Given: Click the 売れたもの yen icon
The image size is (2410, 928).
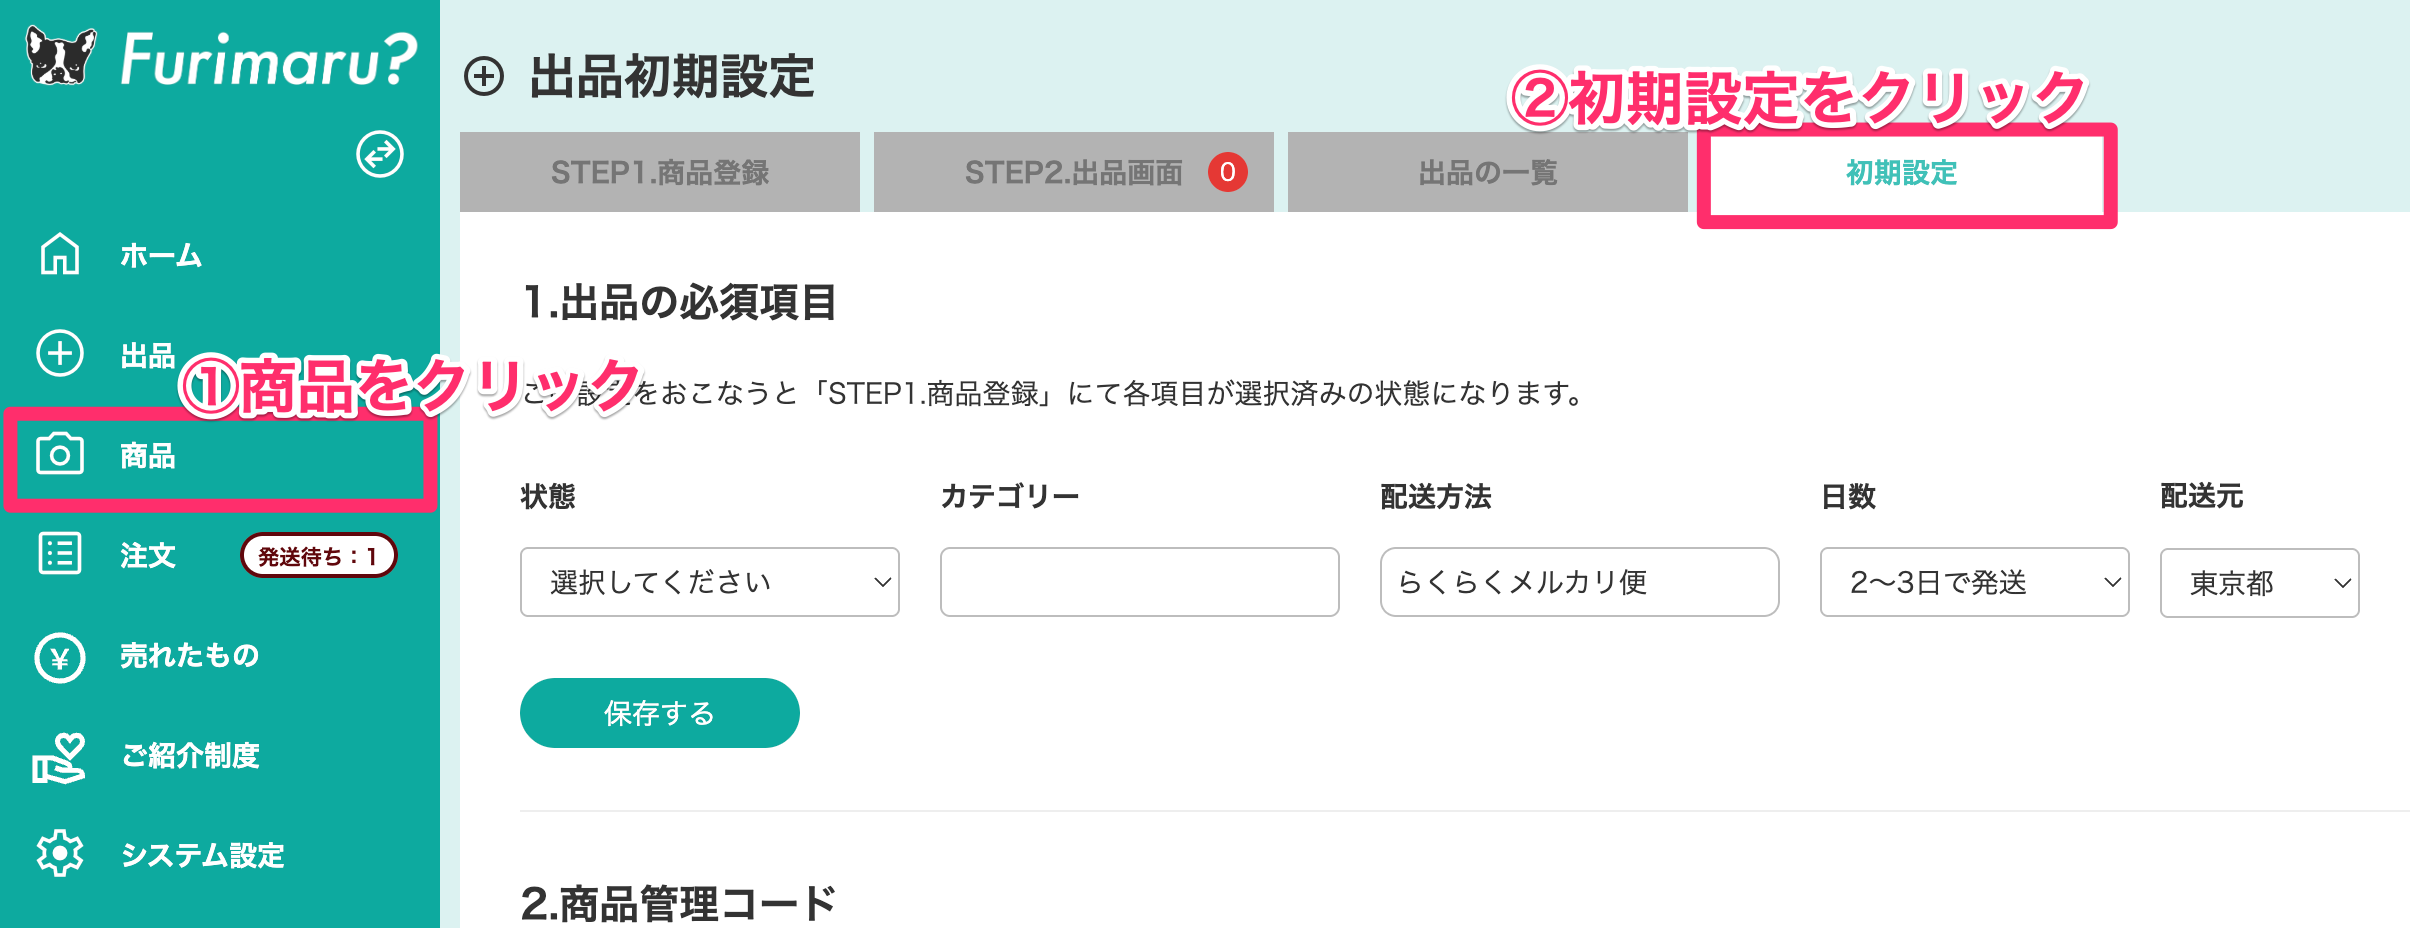Looking at the screenshot, I should tap(60, 657).
